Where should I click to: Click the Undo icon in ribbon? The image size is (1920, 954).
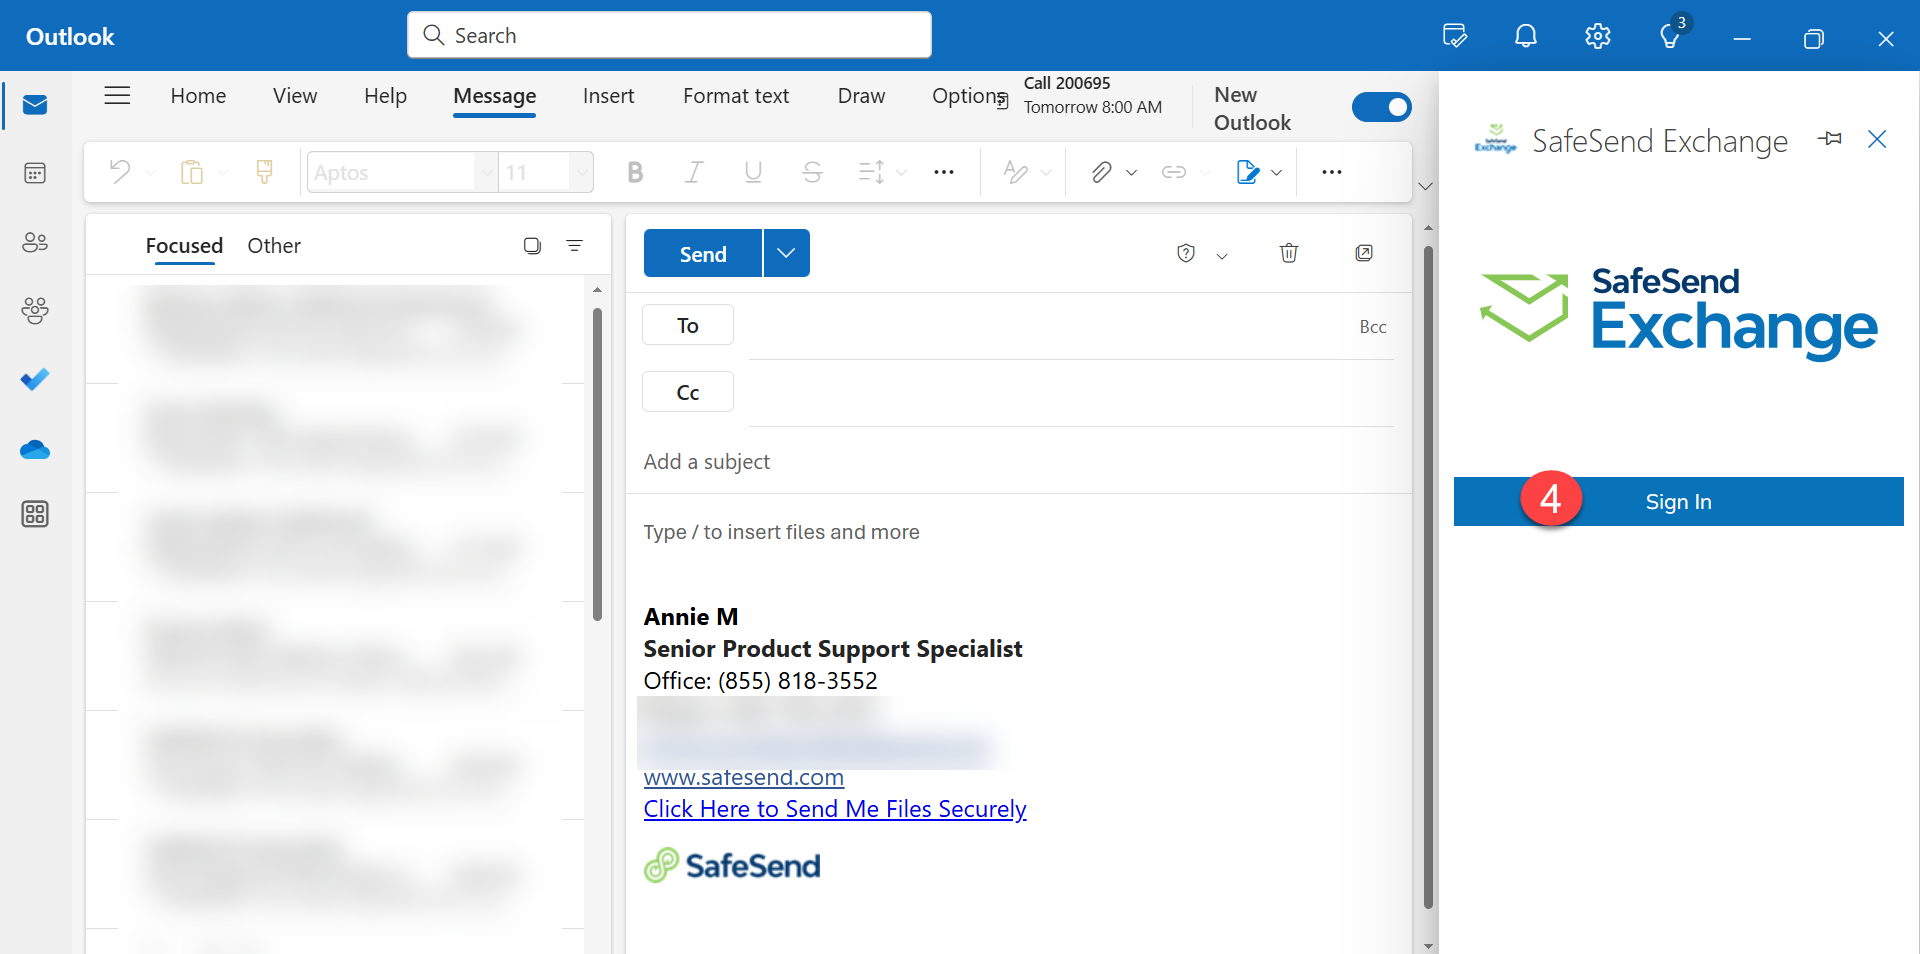(120, 172)
